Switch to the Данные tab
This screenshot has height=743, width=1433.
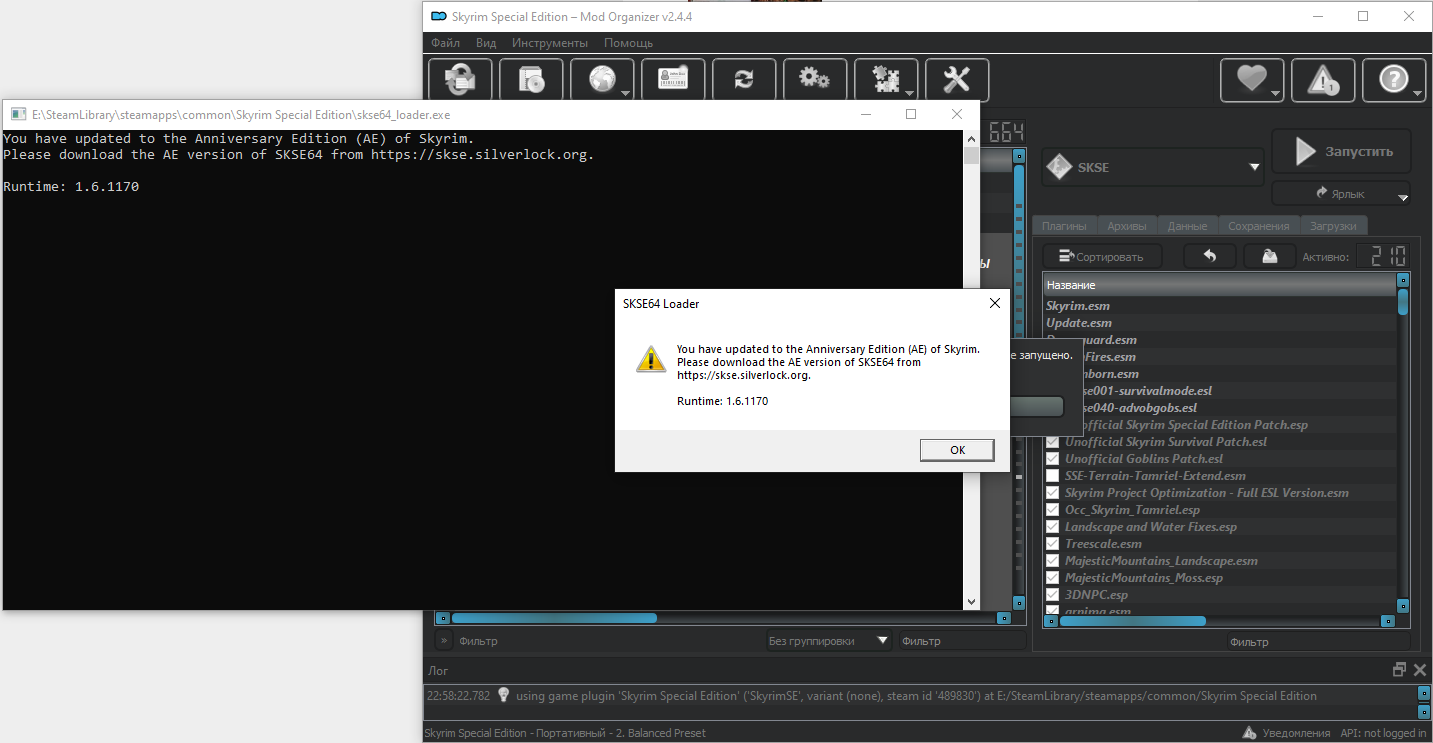pyautogui.click(x=1187, y=226)
